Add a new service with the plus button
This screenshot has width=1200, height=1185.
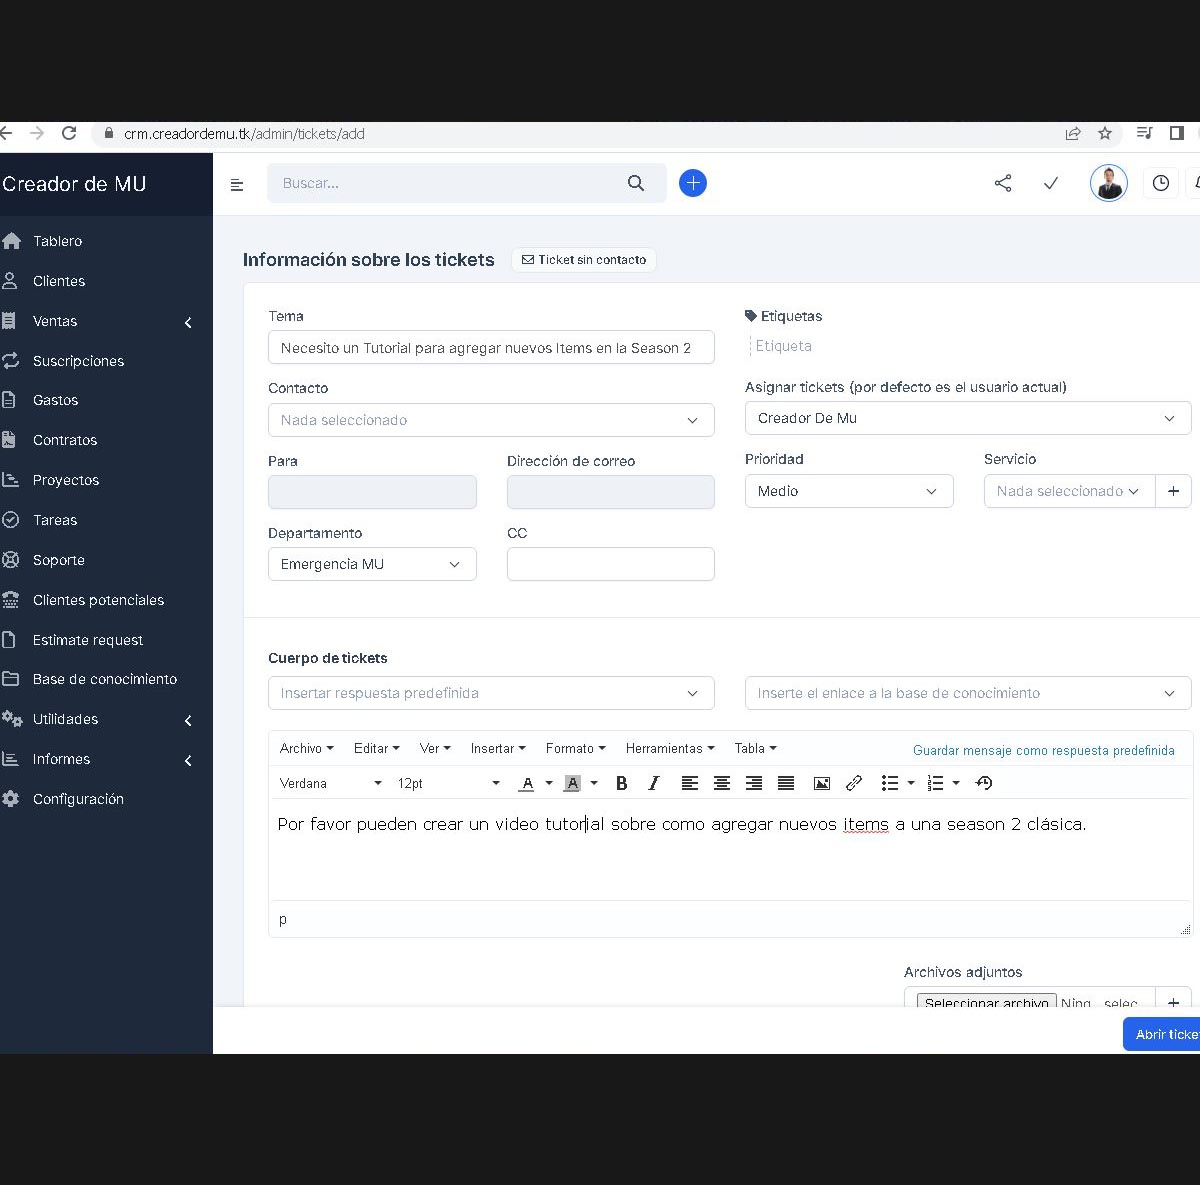(1174, 491)
